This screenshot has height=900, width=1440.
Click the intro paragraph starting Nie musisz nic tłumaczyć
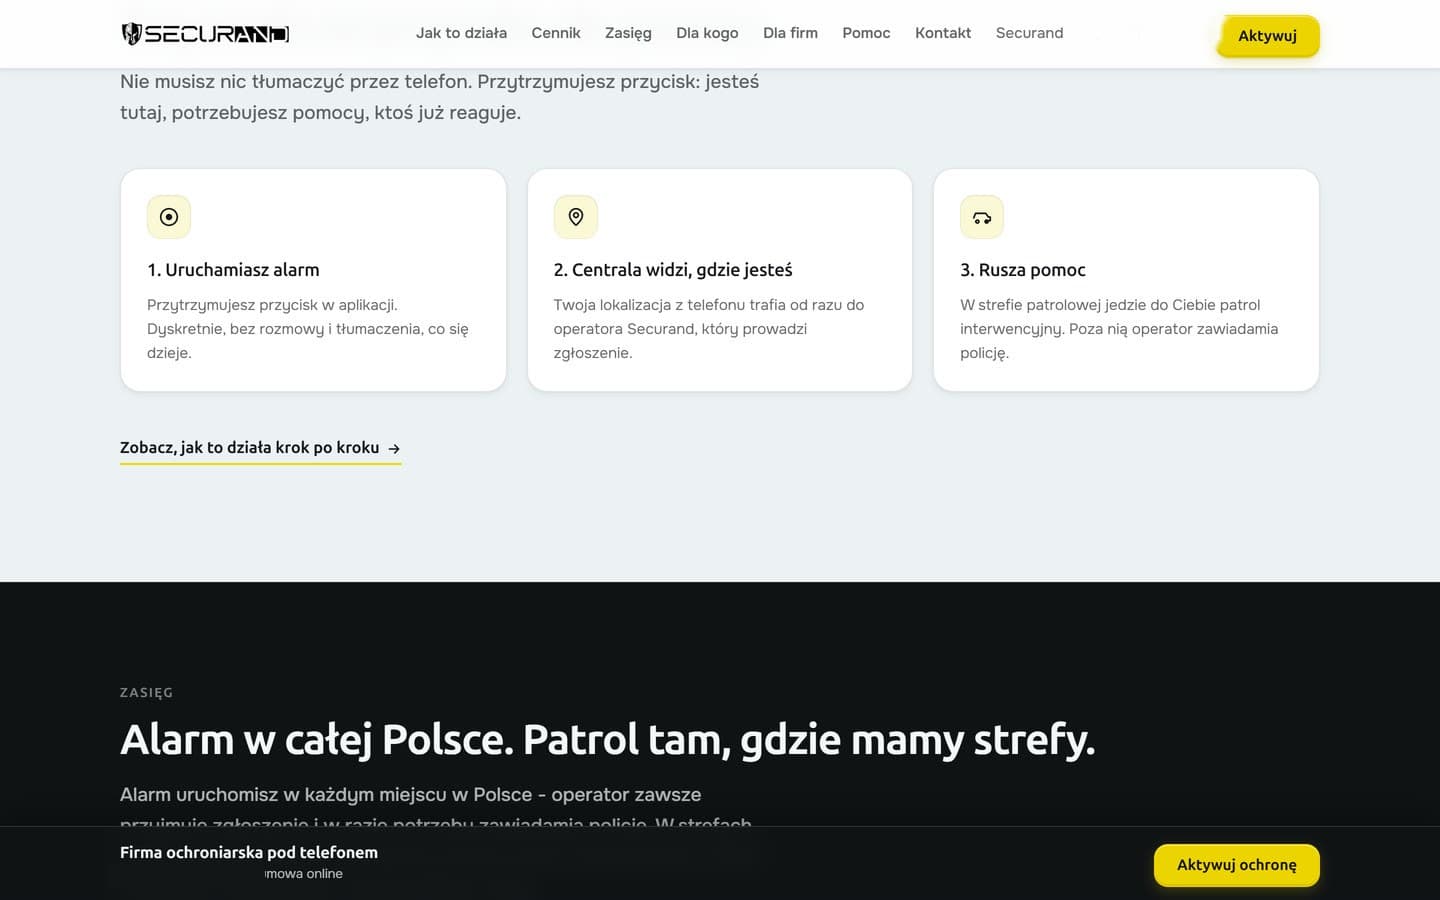[x=440, y=97]
